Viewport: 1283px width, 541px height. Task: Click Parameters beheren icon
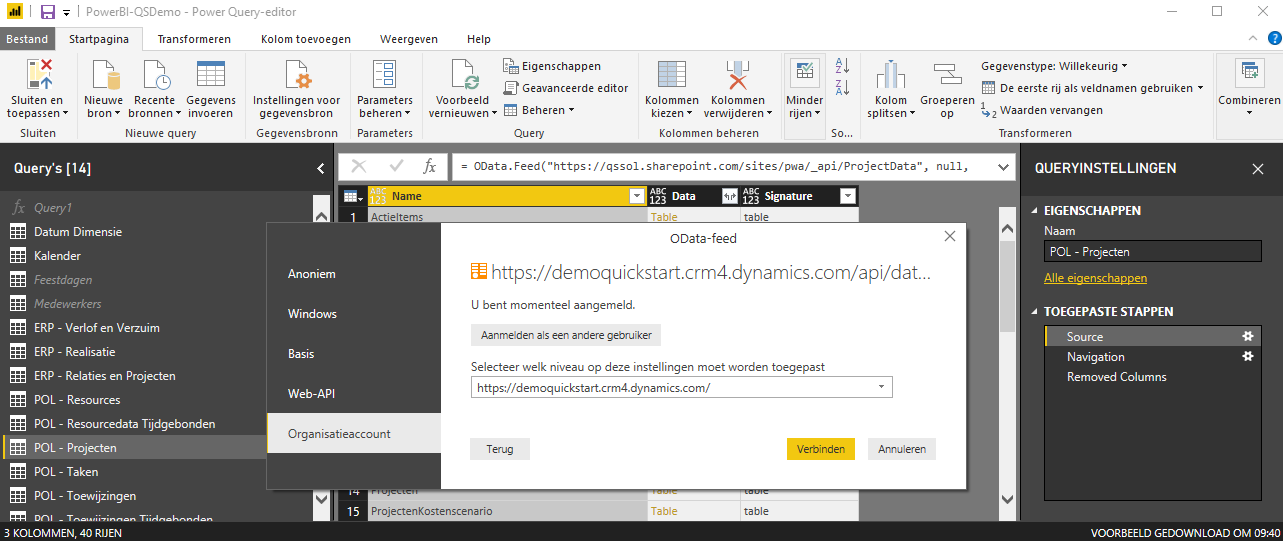(x=385, y=75)
